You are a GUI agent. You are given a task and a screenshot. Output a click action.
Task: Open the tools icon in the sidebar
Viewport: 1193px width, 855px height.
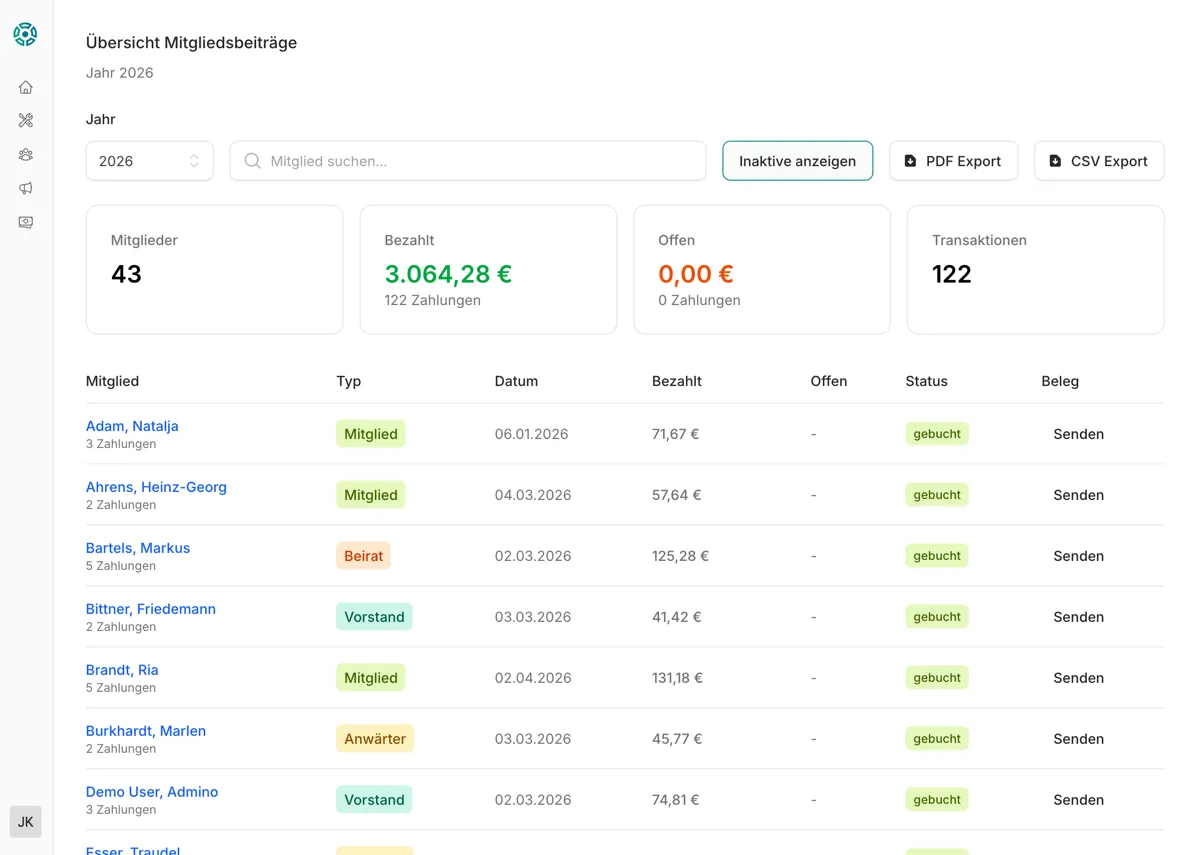point(26,120)
